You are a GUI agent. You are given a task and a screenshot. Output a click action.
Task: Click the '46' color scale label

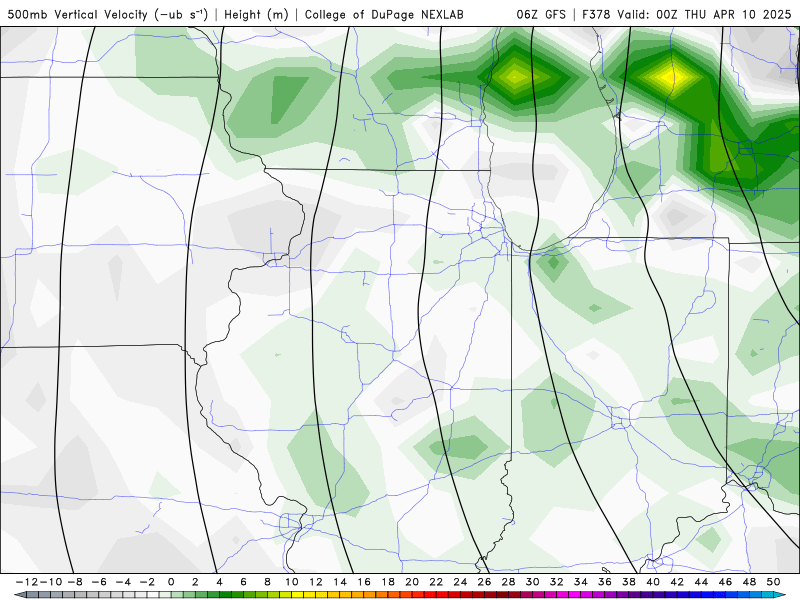726,582
